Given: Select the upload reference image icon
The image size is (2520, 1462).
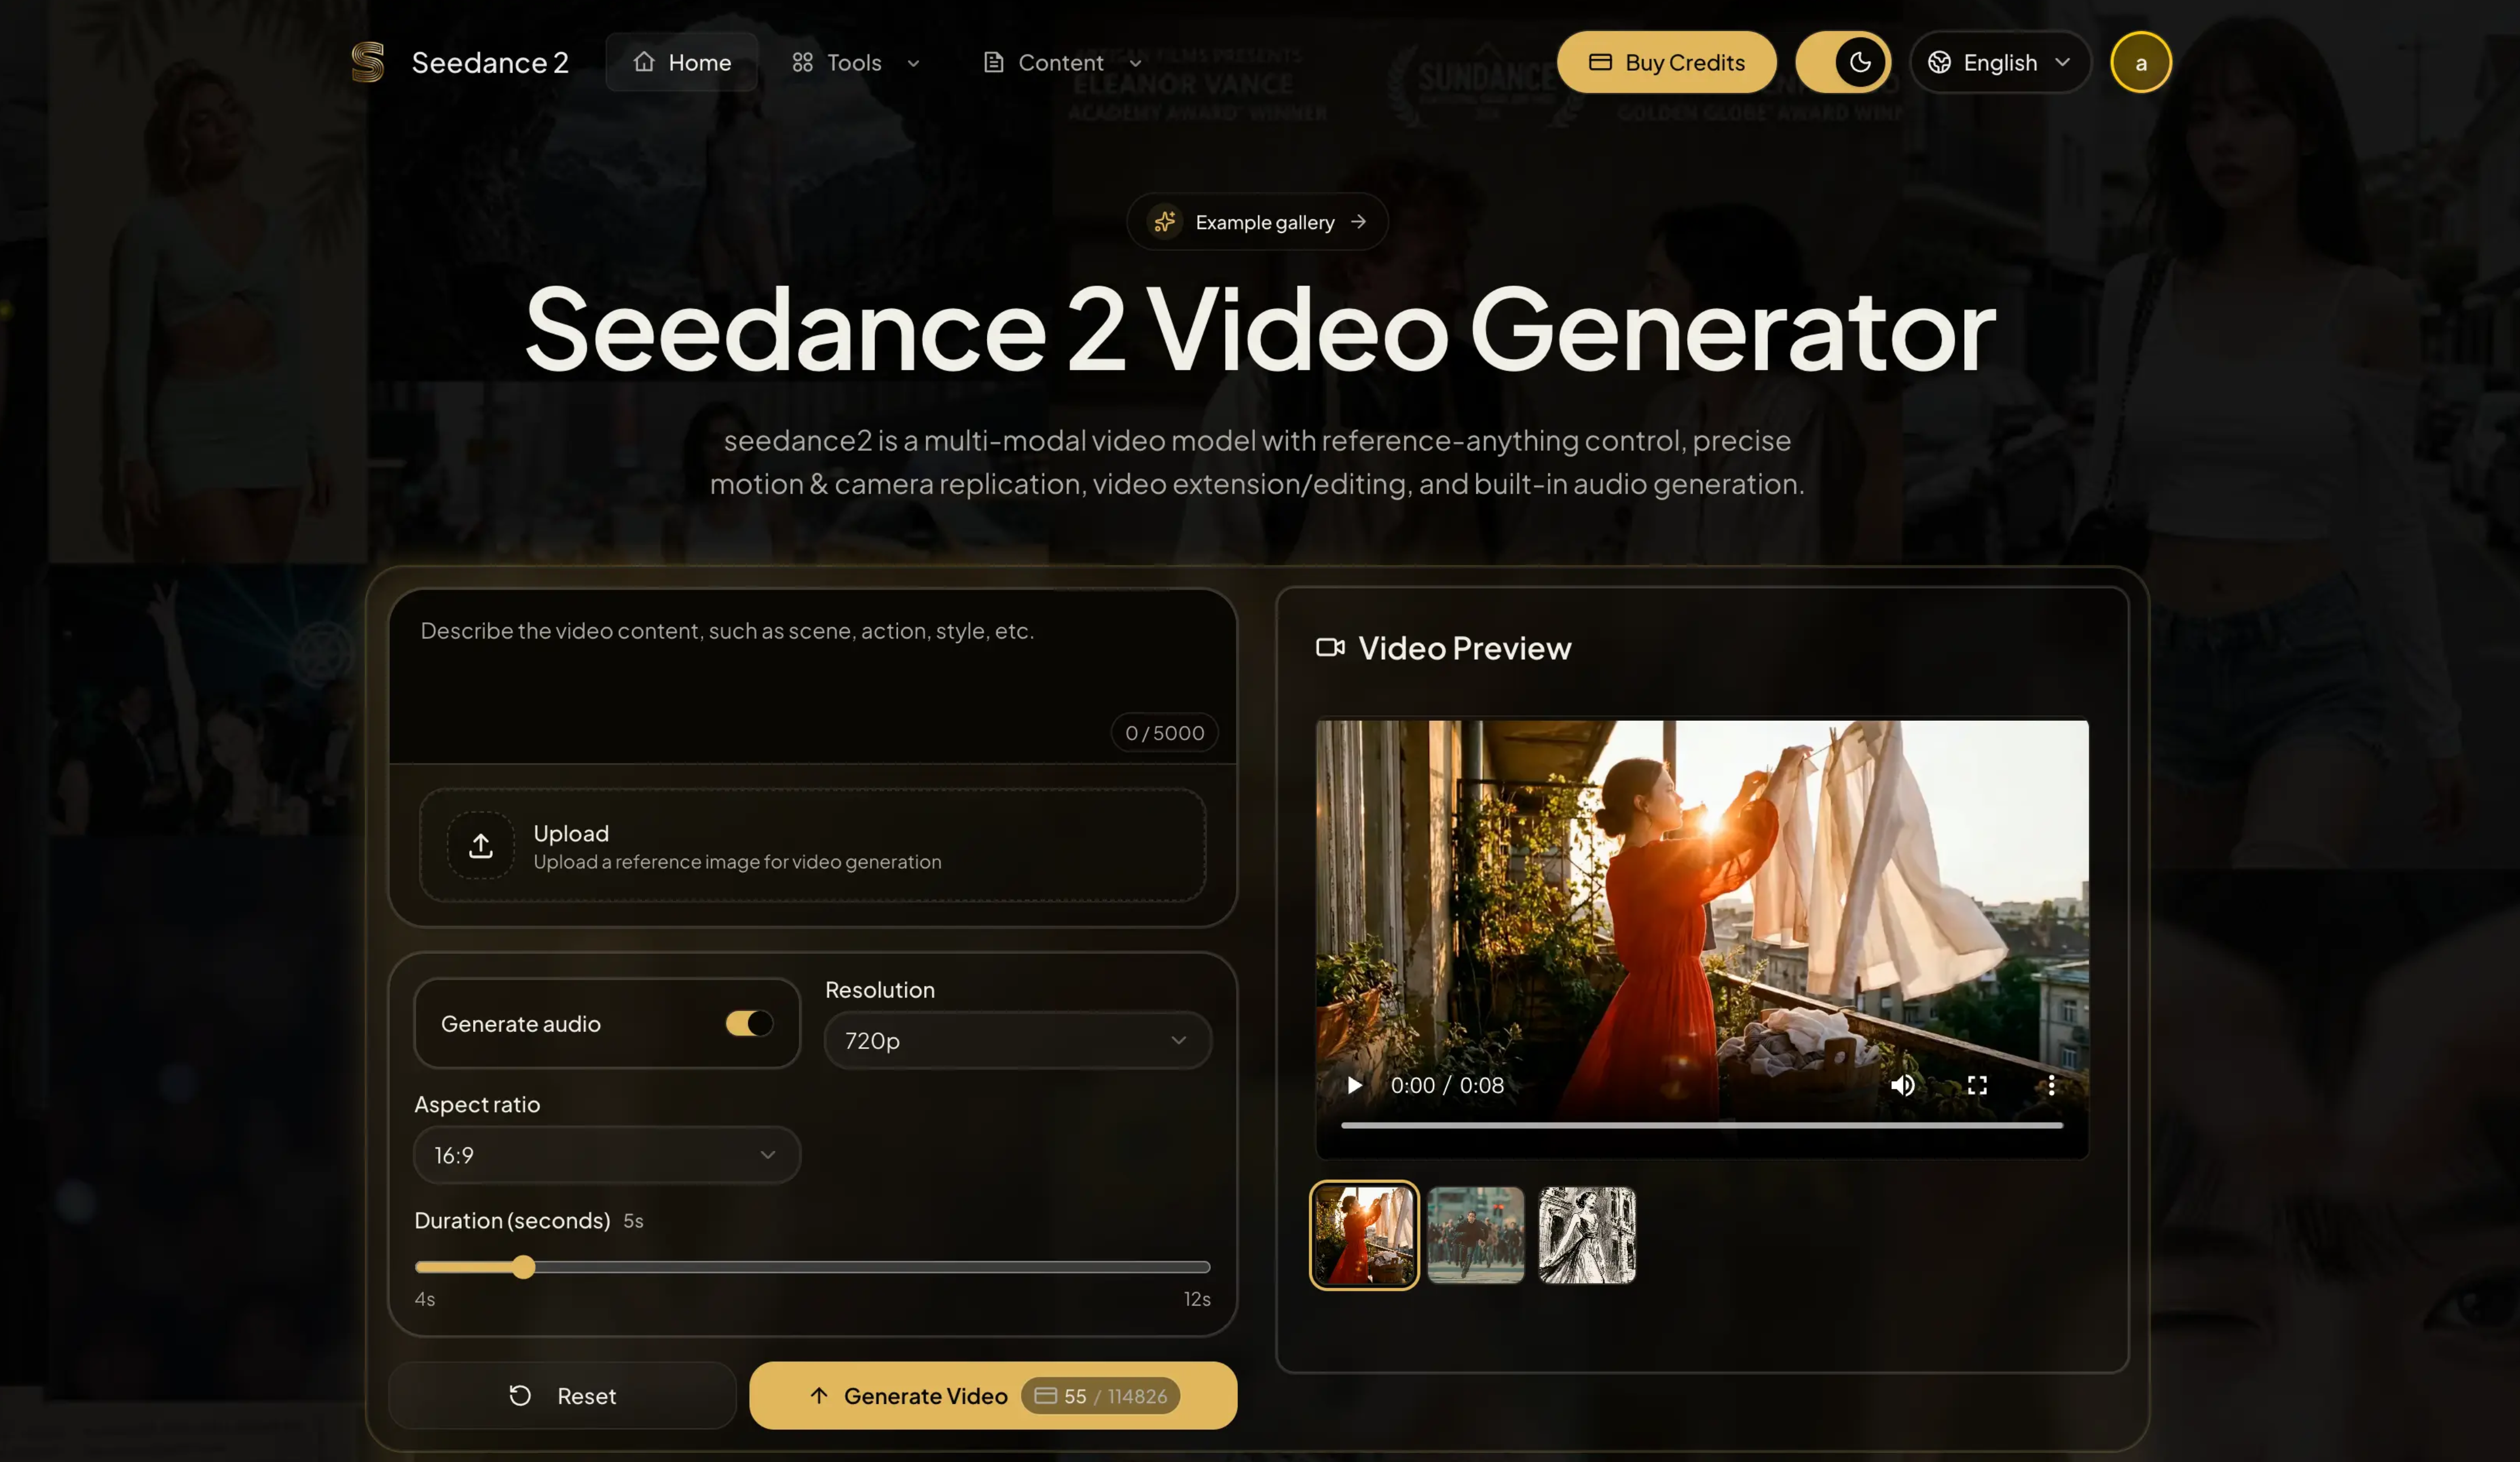Looking at the screenshot, I should click(480, 845).
